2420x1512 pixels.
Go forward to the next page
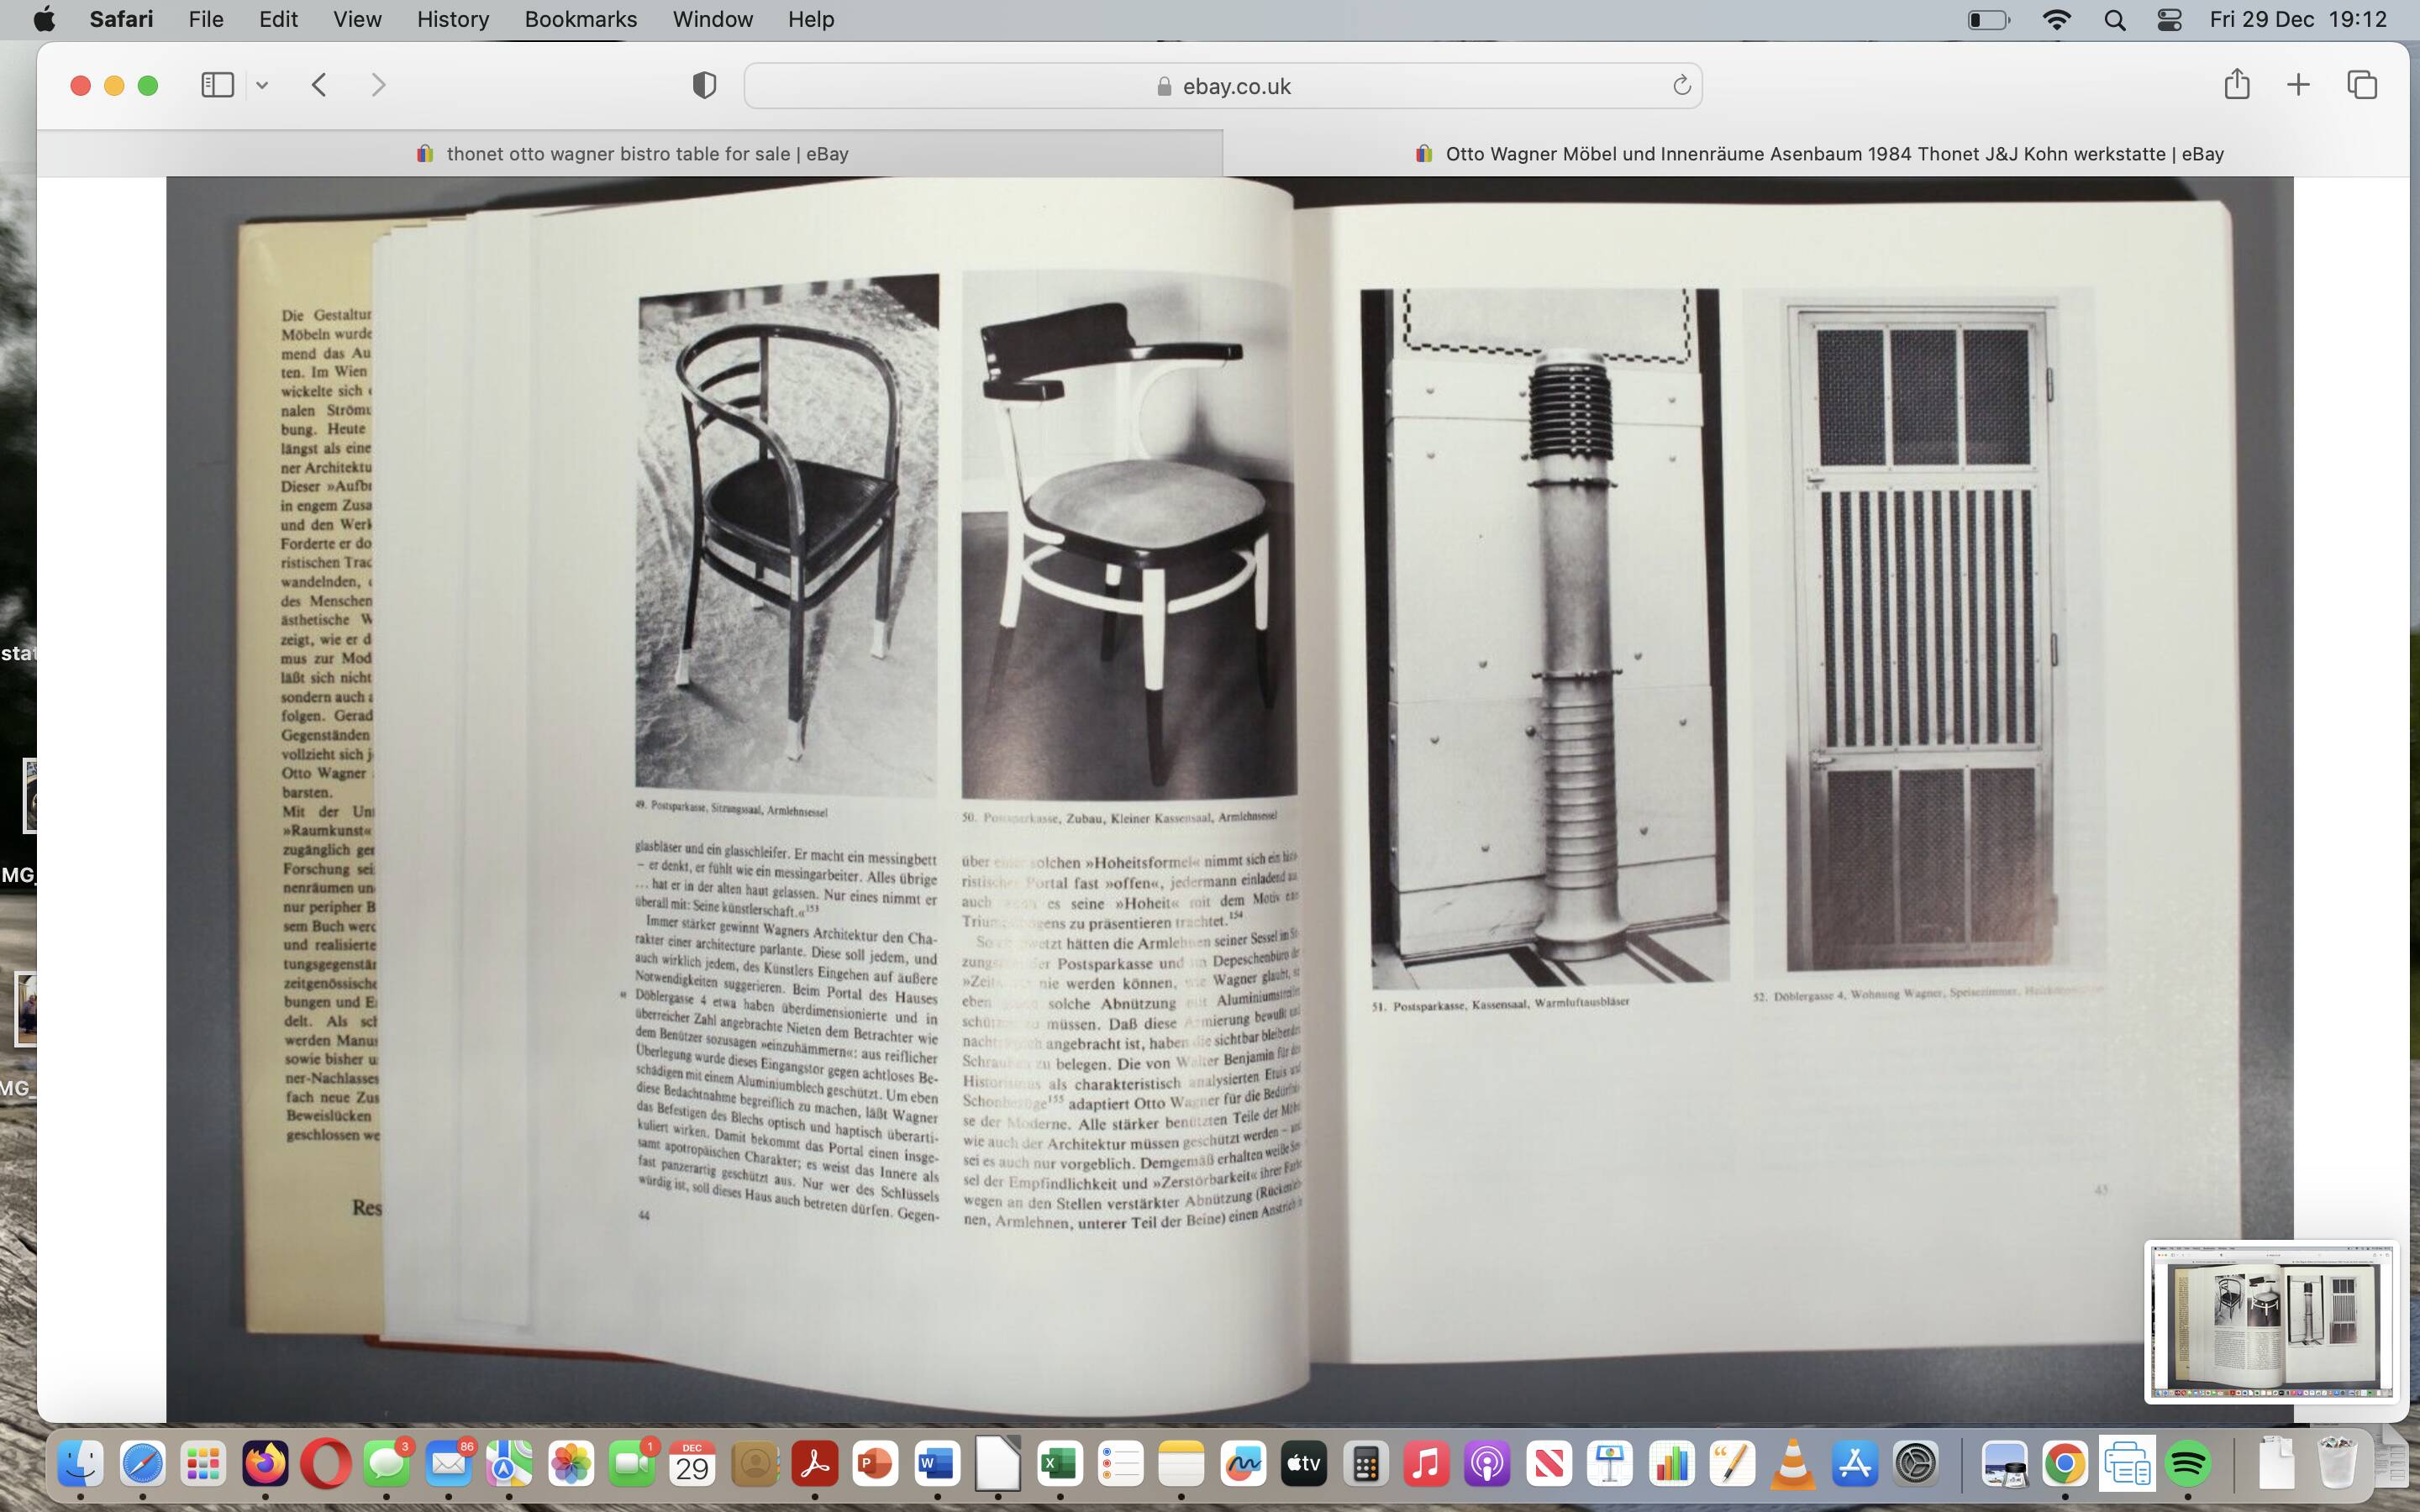click(x=378, y=85)
